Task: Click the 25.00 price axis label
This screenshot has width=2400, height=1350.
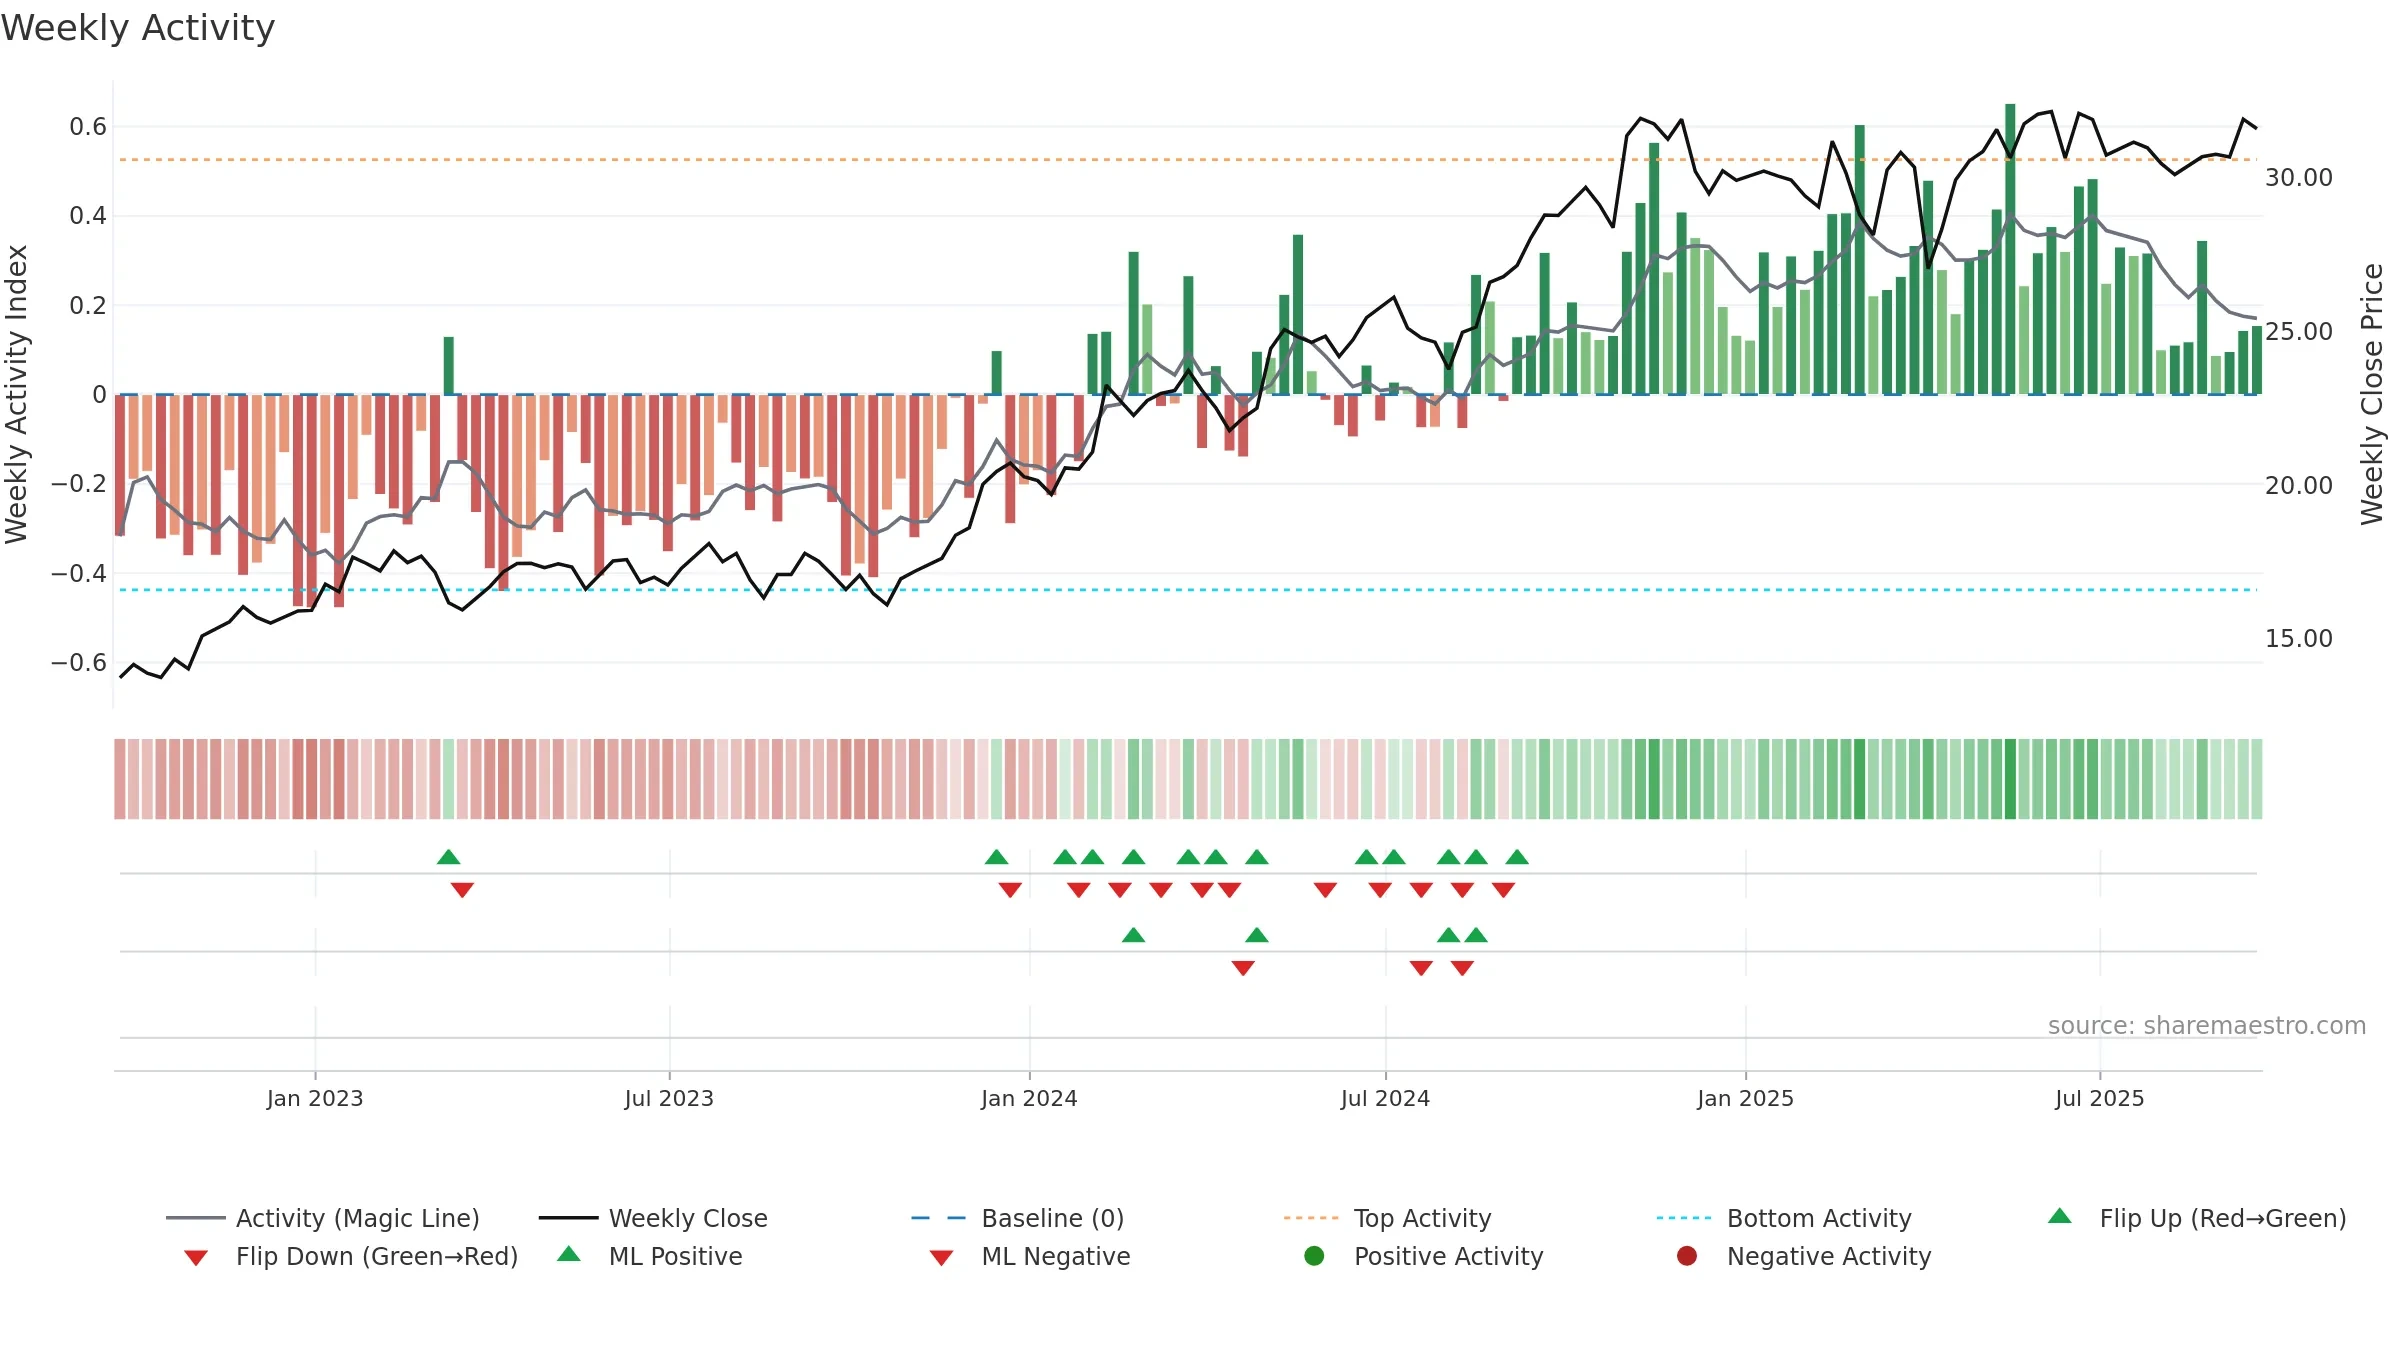Action: tap(2299, 331)
